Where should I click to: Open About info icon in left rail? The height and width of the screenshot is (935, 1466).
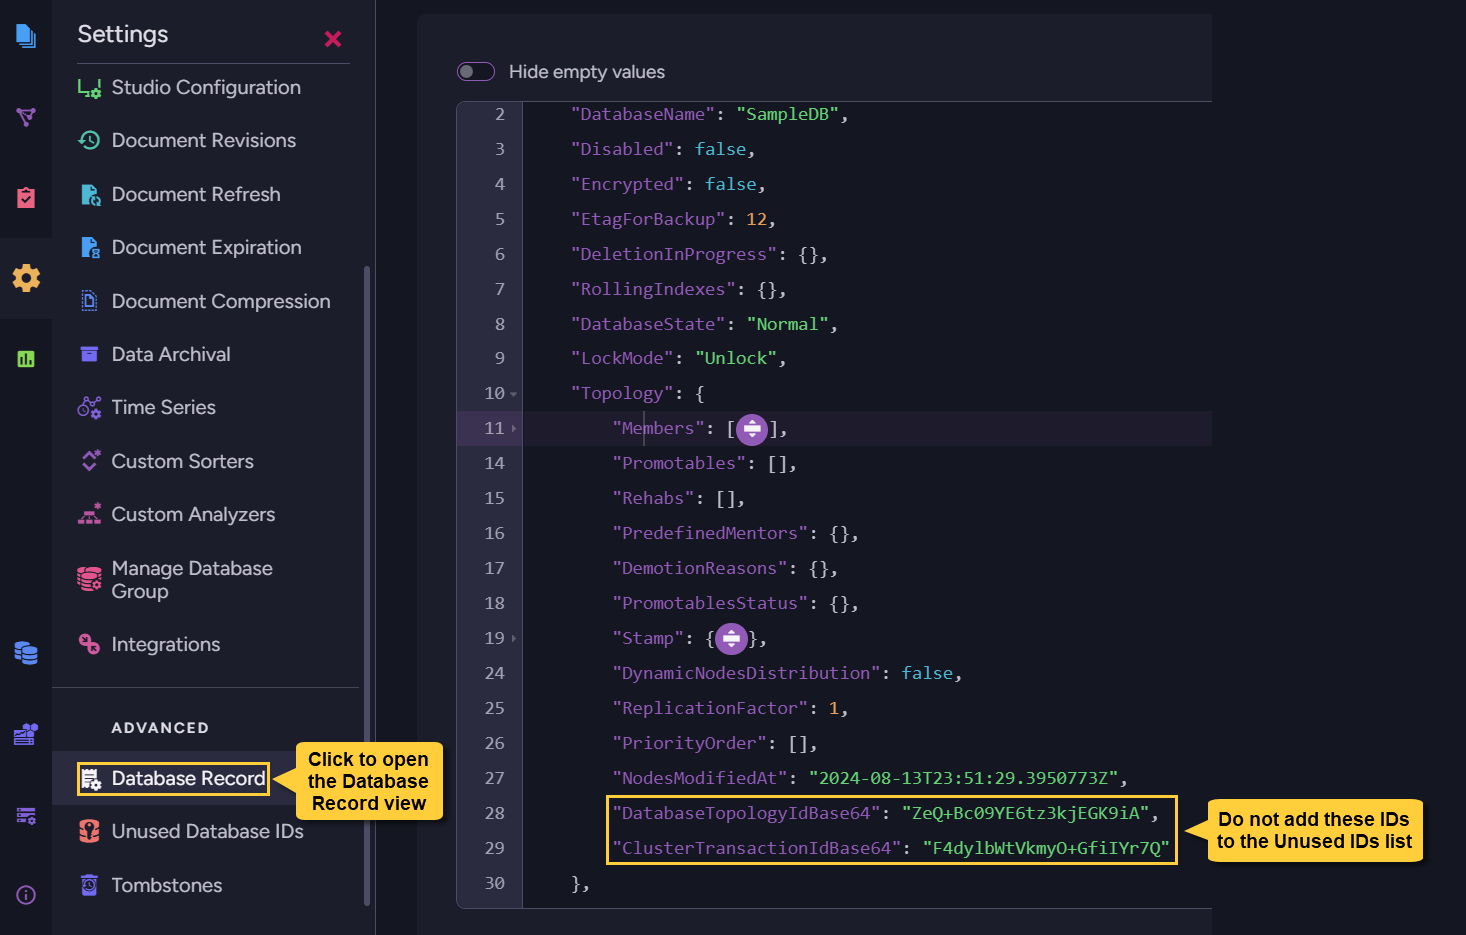26,895
